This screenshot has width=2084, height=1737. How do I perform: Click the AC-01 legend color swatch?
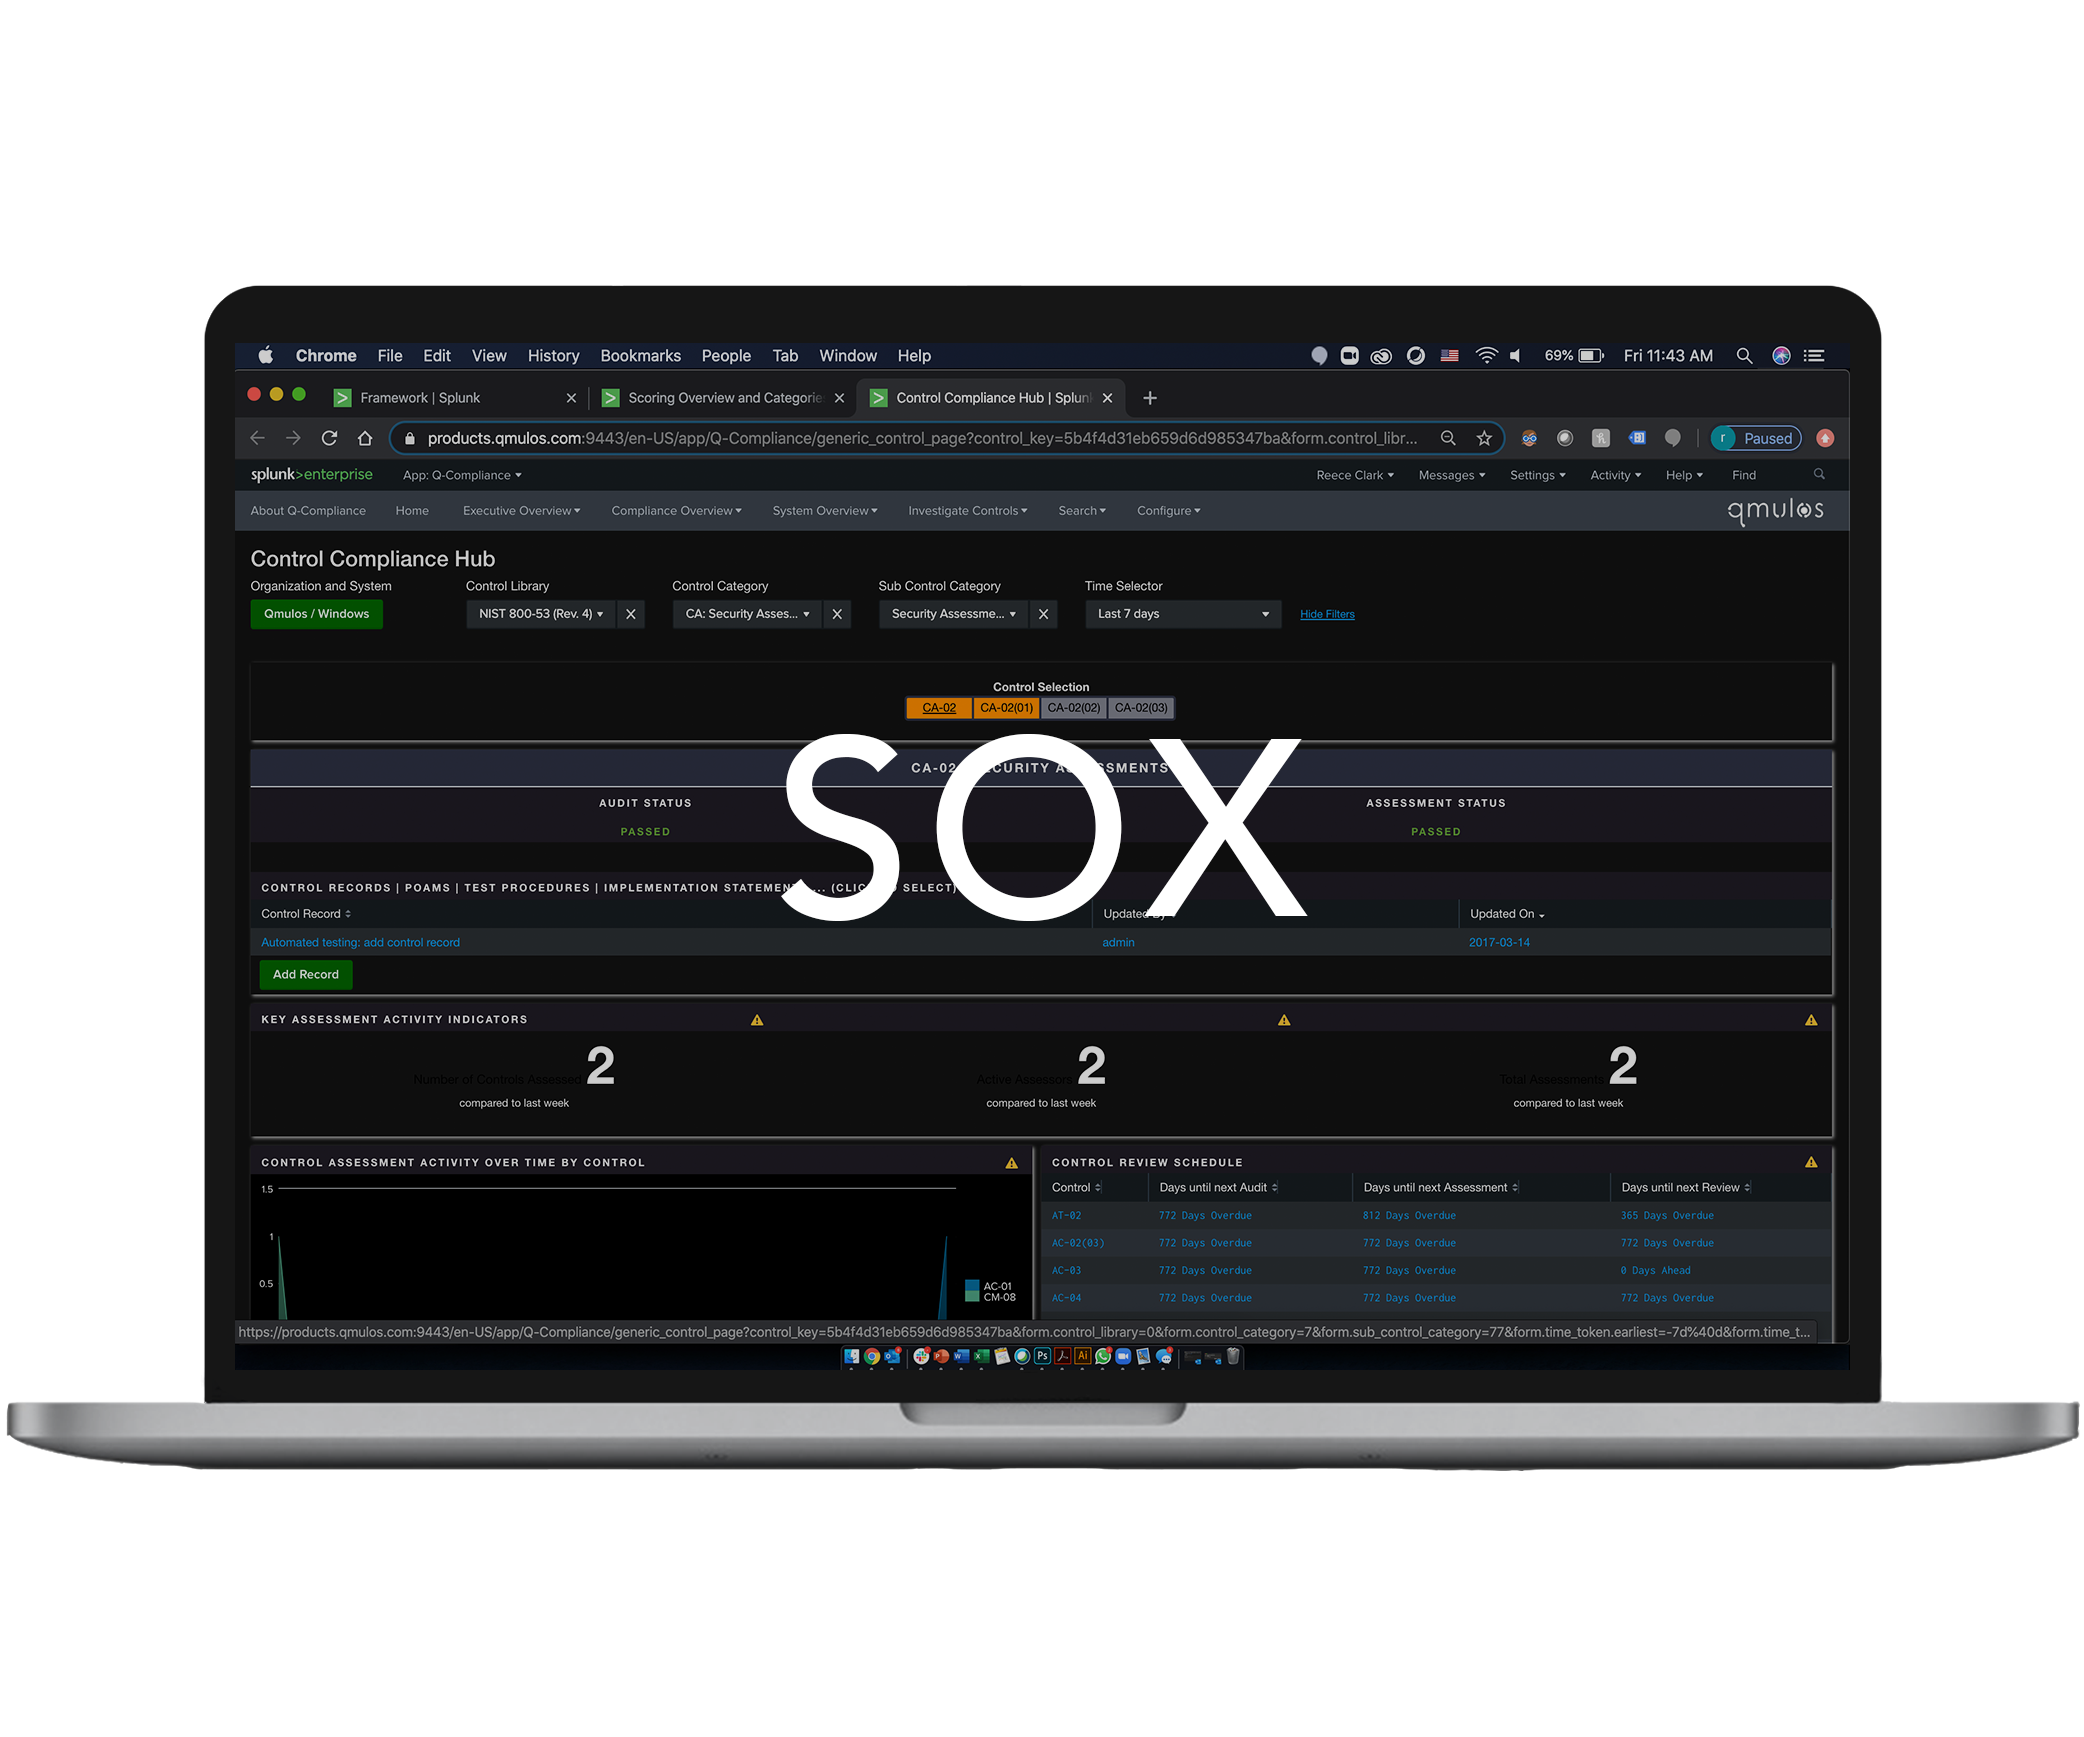[971, 1286]
